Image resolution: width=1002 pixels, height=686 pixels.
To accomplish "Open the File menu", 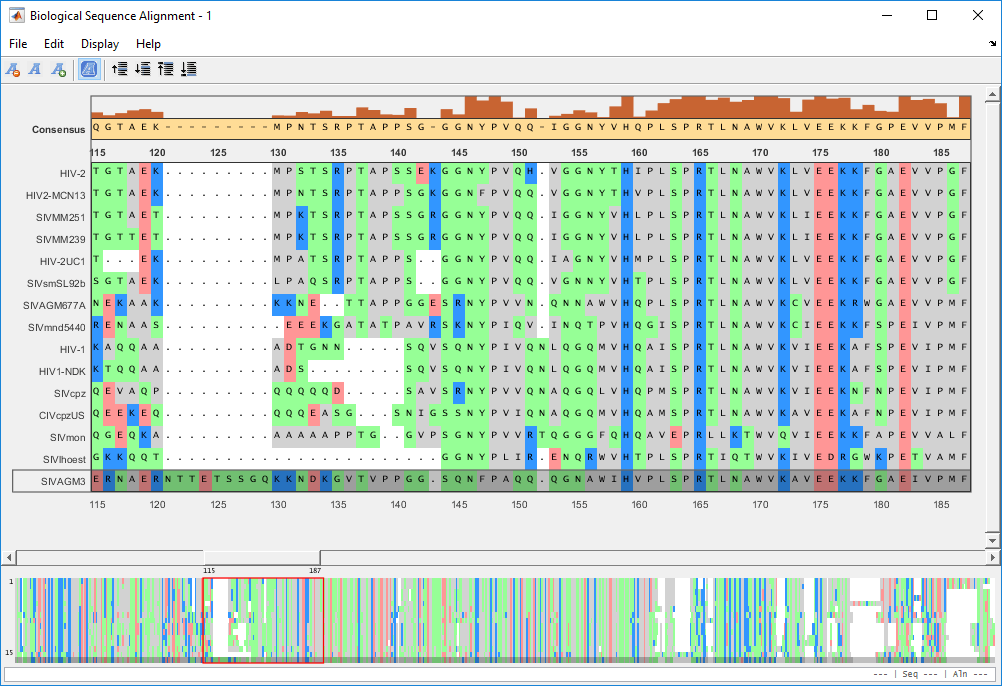I will pos(18,43).
